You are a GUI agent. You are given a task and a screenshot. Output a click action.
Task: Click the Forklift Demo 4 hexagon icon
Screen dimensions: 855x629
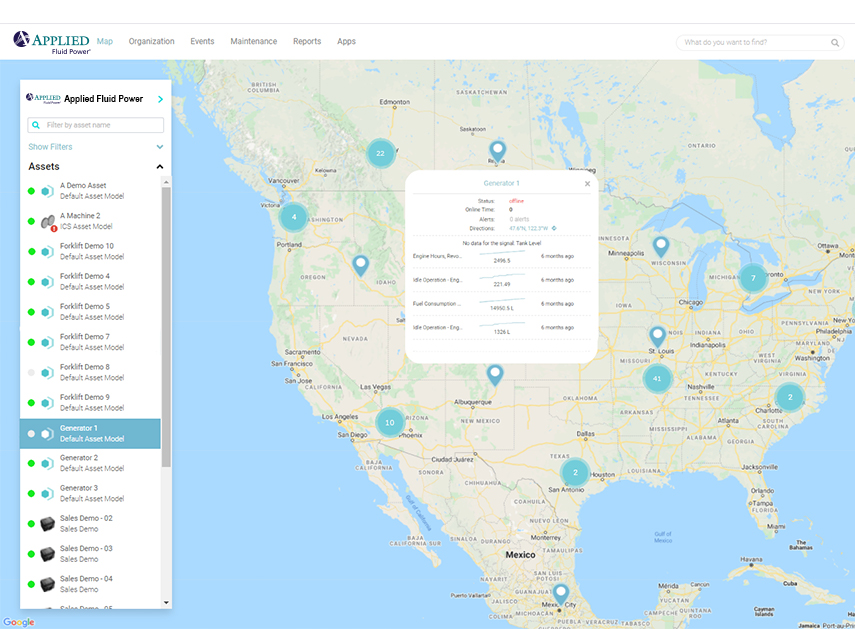[48, 282]
